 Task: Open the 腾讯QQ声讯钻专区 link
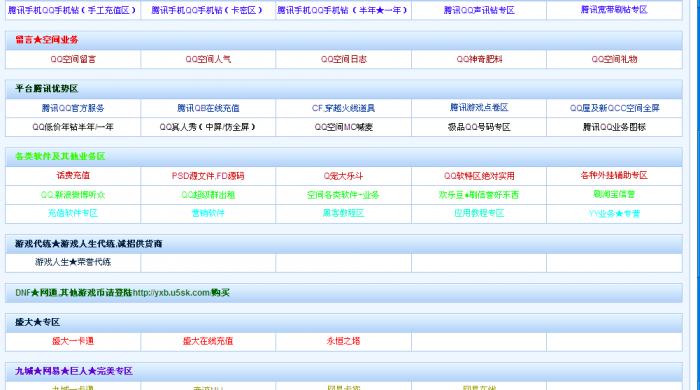479,10
